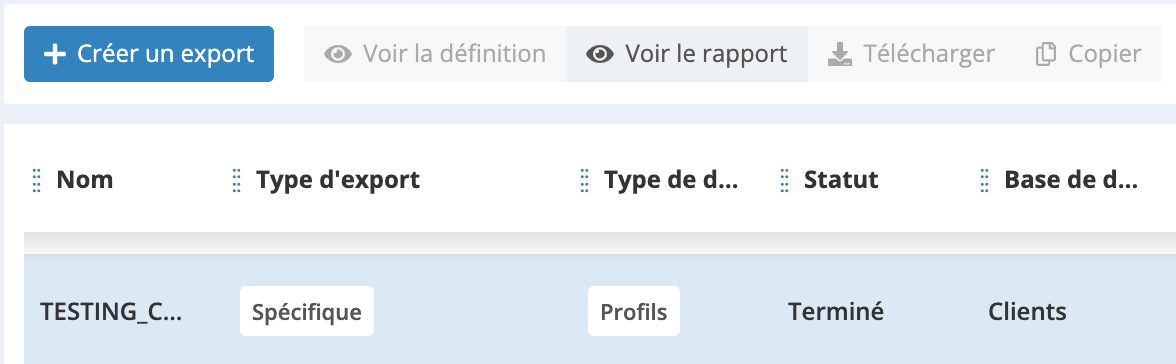Click the Télécharger button label
1176x364 pixels.
point(928,54)
